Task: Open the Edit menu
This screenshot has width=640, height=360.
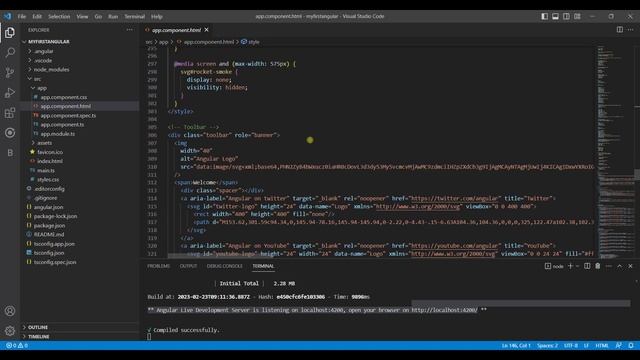Action: tap(37, 16)
